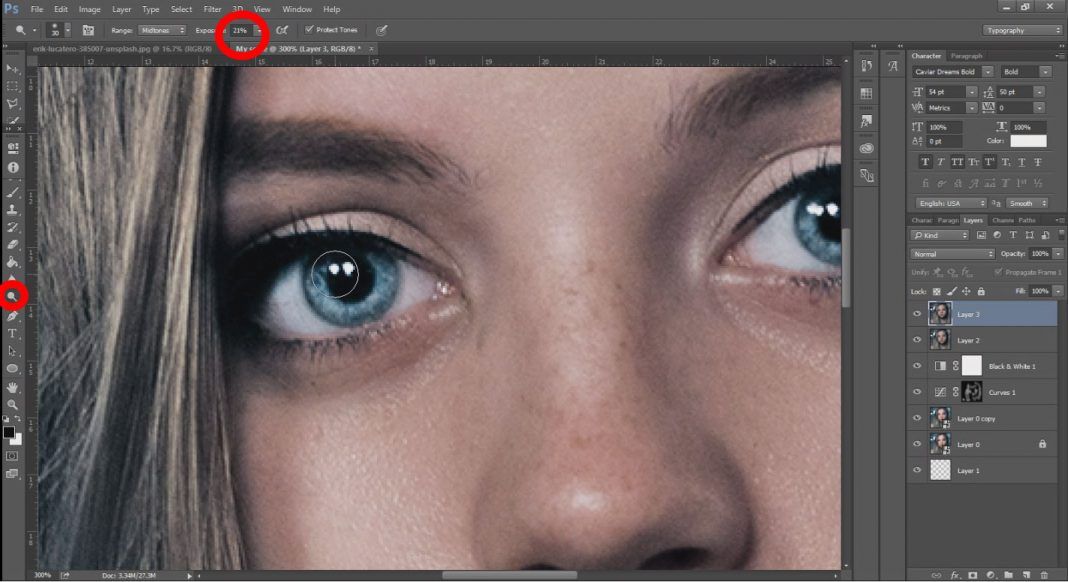The width and height of the screenshot is (1068, 582).
Task: Click the text Color swatch
Action: [1028, 141]
